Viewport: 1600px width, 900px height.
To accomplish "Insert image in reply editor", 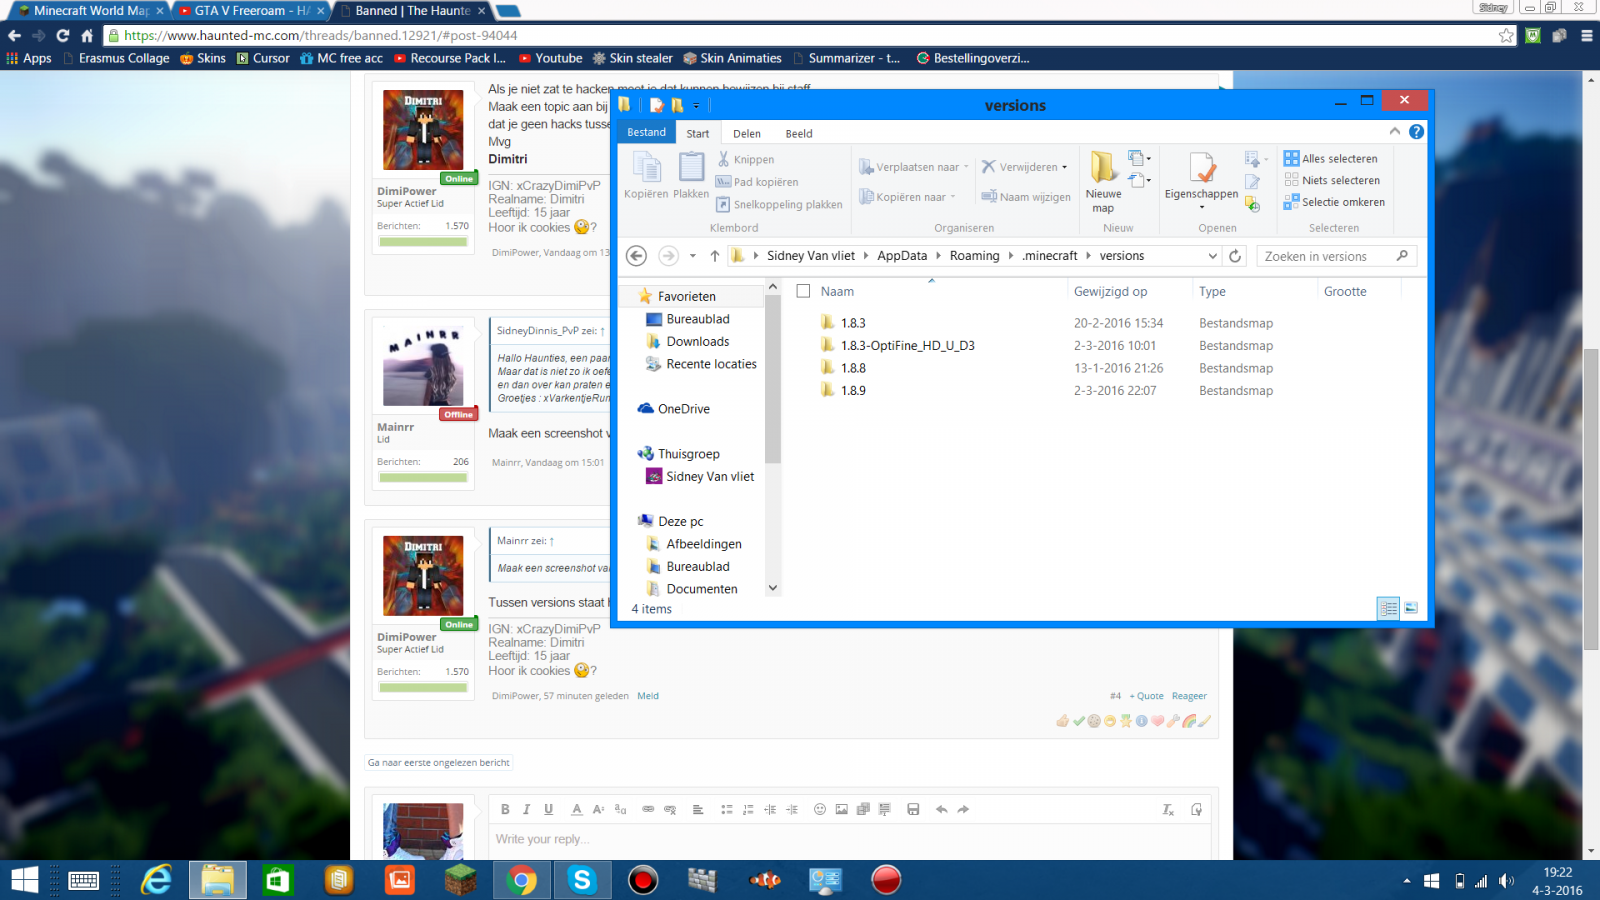I will coord(842,810).
